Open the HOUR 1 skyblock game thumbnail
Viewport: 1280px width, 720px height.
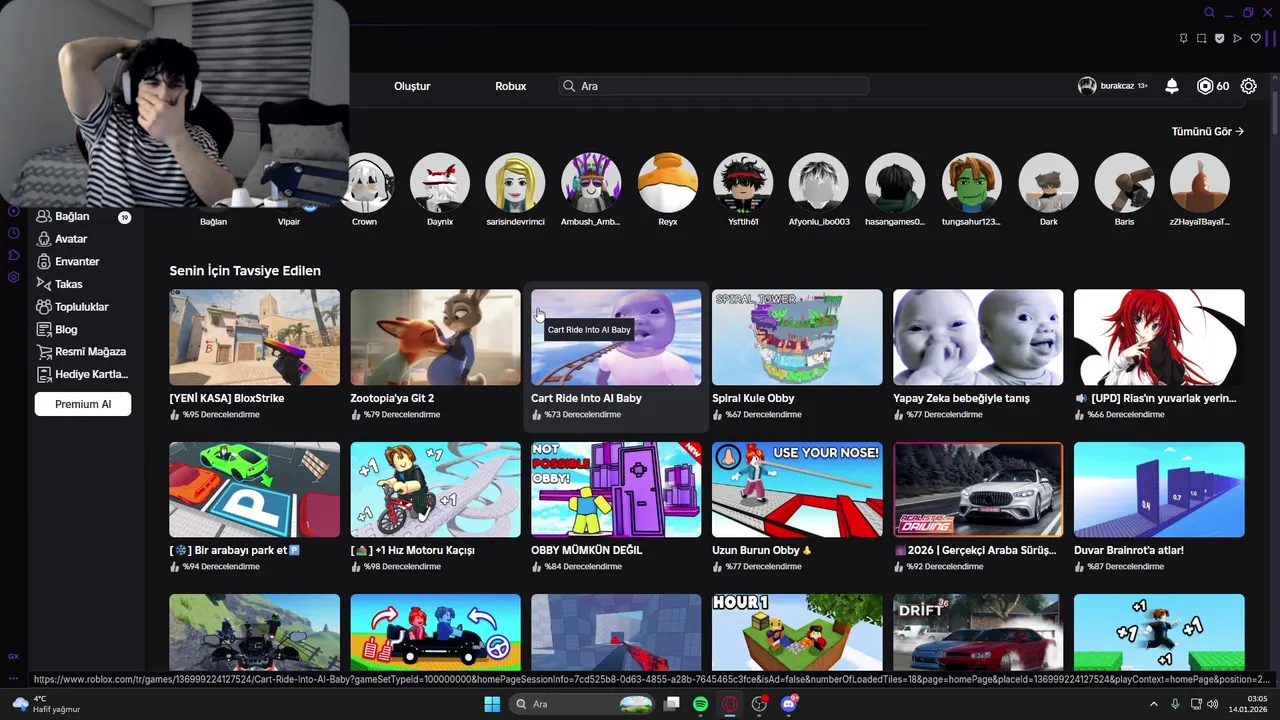797,632
